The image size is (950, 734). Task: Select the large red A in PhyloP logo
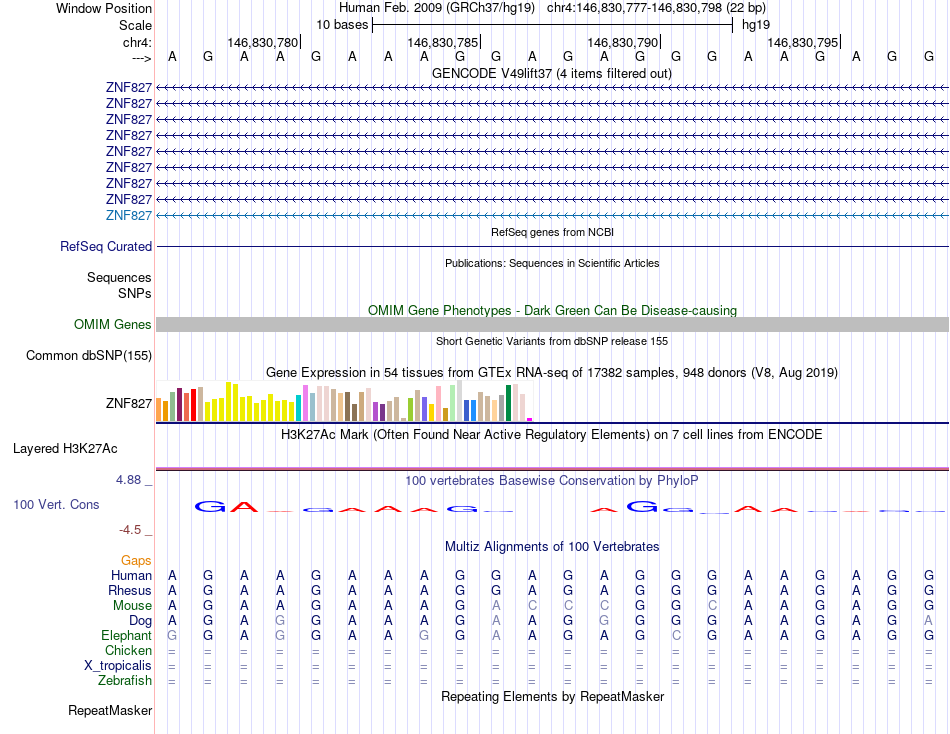[244, 506]
